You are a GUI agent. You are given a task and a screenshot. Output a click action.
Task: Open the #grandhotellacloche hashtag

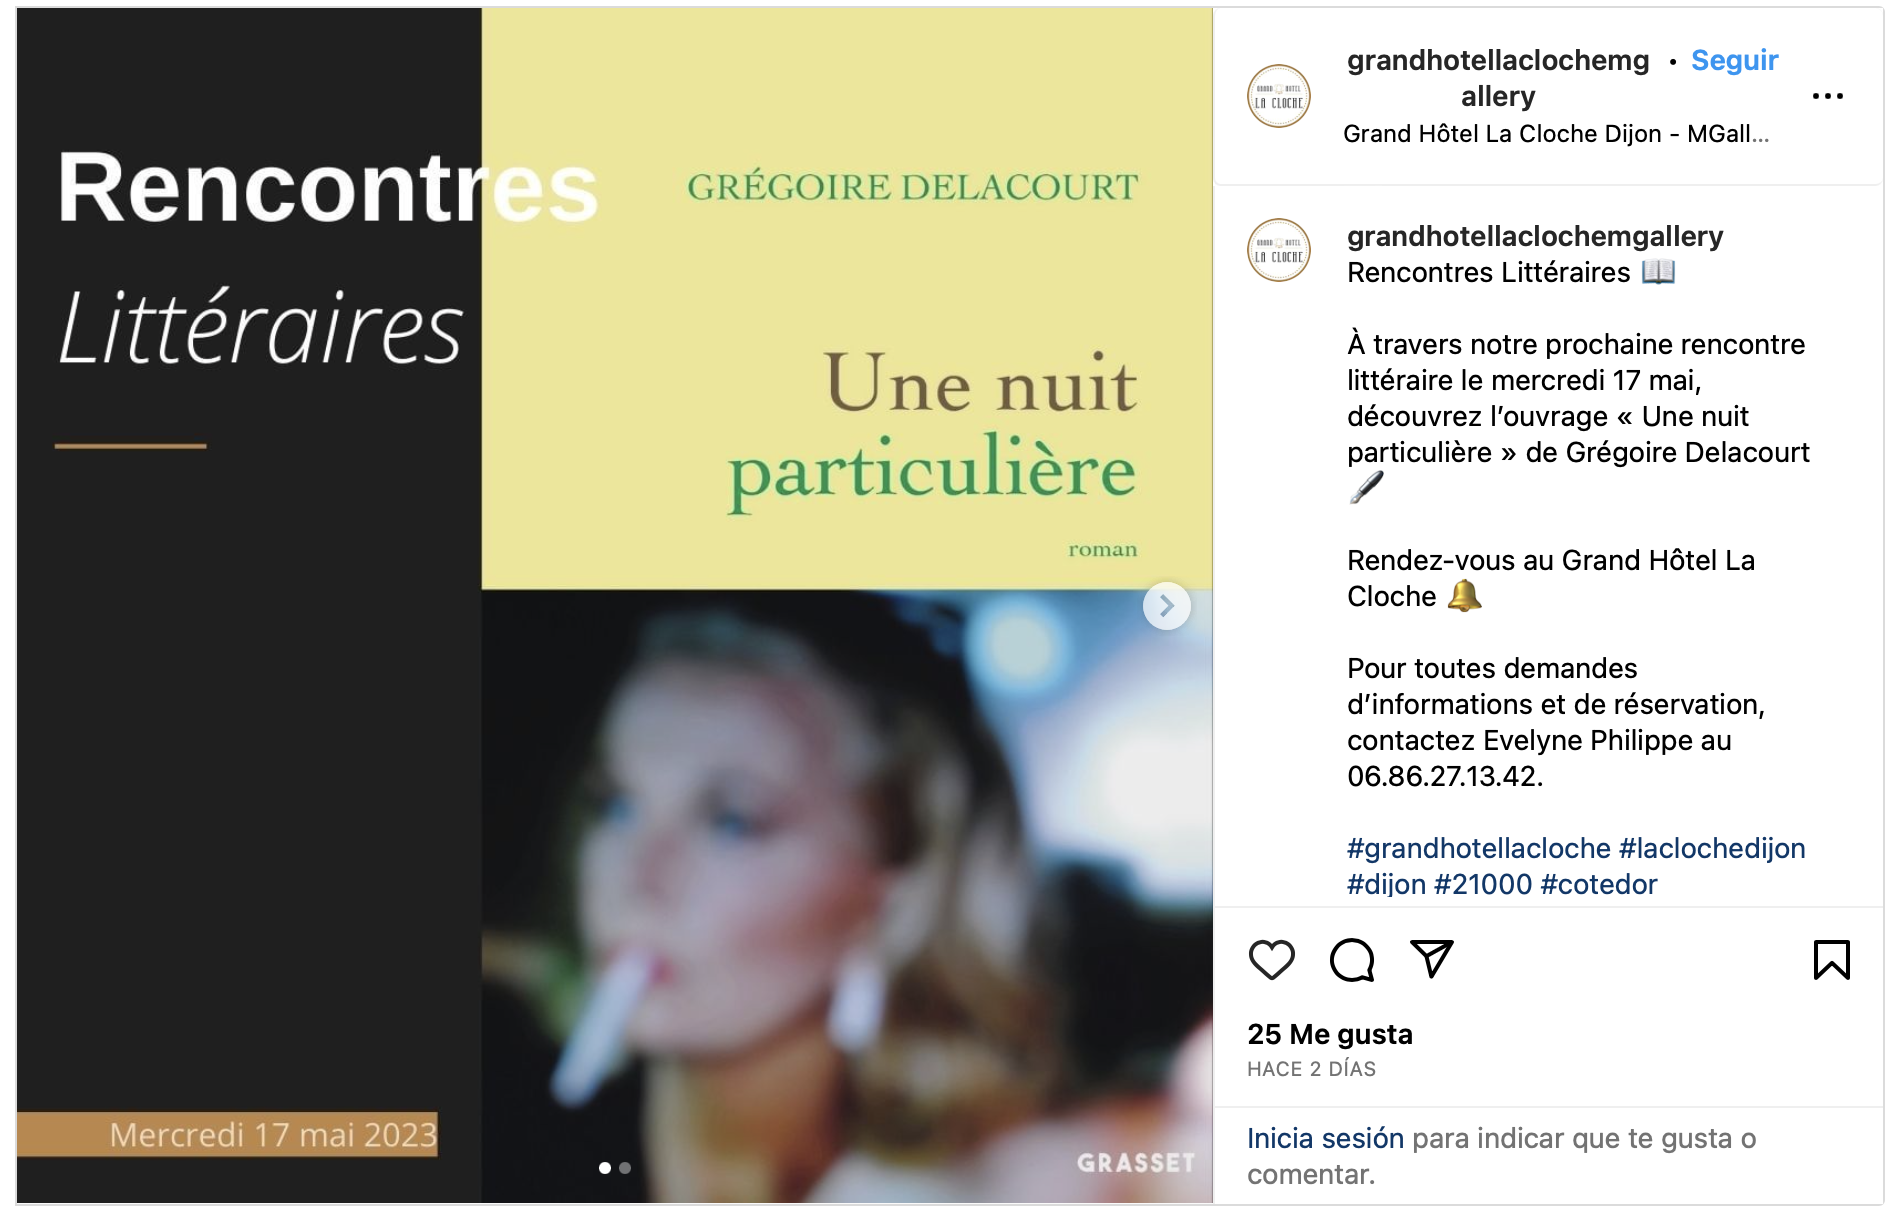[1478, 848]
